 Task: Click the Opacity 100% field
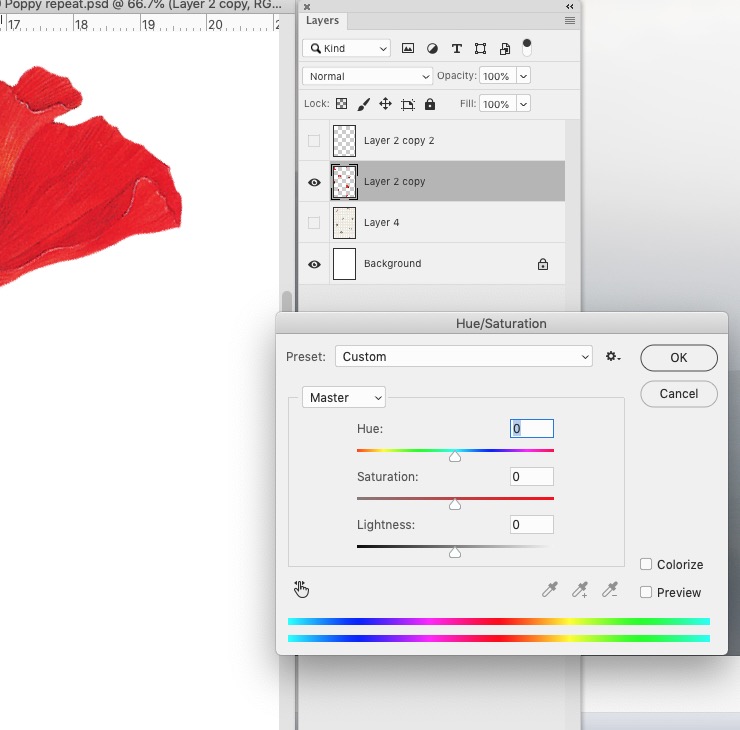click(498, 76)
